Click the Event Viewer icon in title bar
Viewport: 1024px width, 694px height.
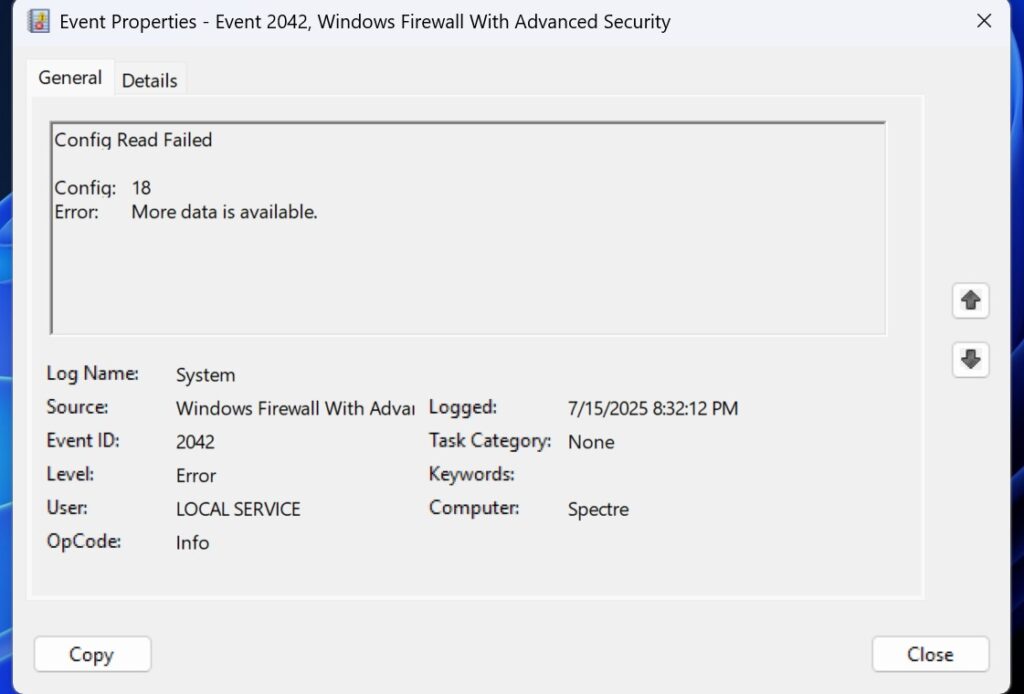click(x=37, y=20)
